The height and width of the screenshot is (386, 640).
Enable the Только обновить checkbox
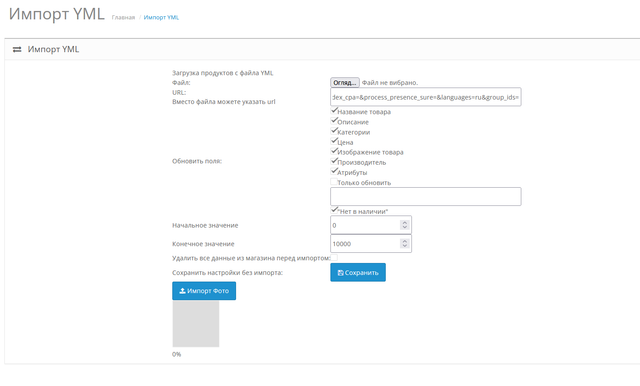tap(334, 181)
